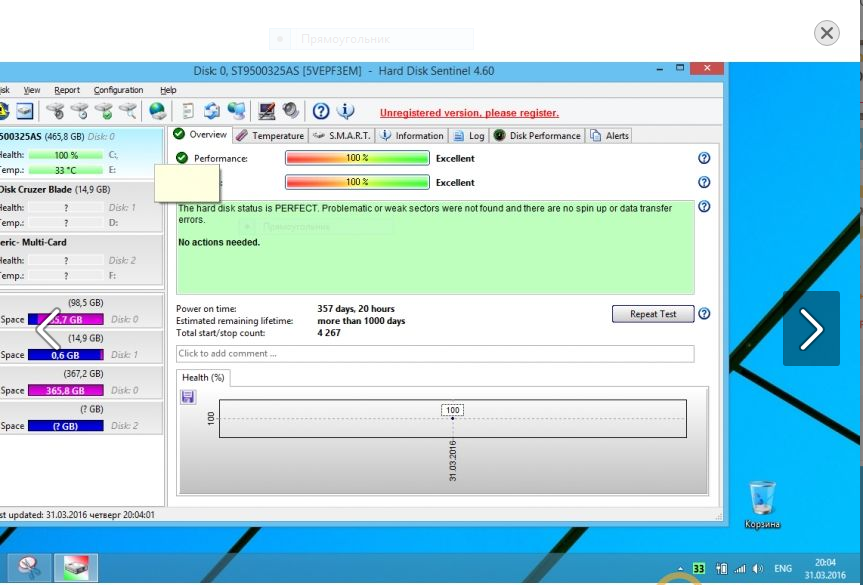The image size is (863, 585).
Task: Click the blue question mark help toolbar icon
Action: click(321, 112)
